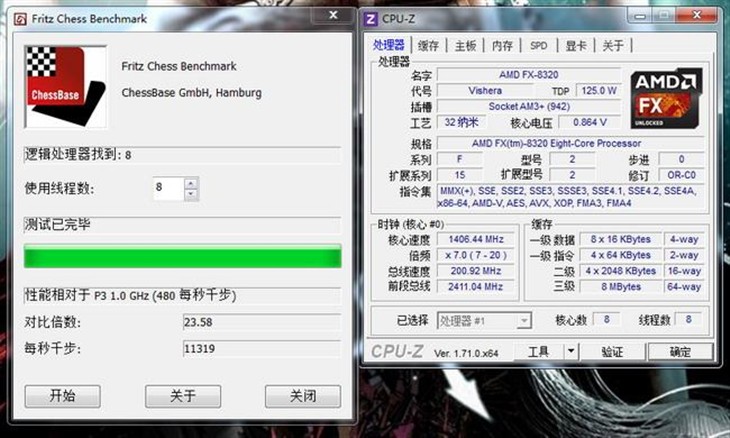Click the code name Vishera
The image size is (730, 438).
[x=485, y=91]
